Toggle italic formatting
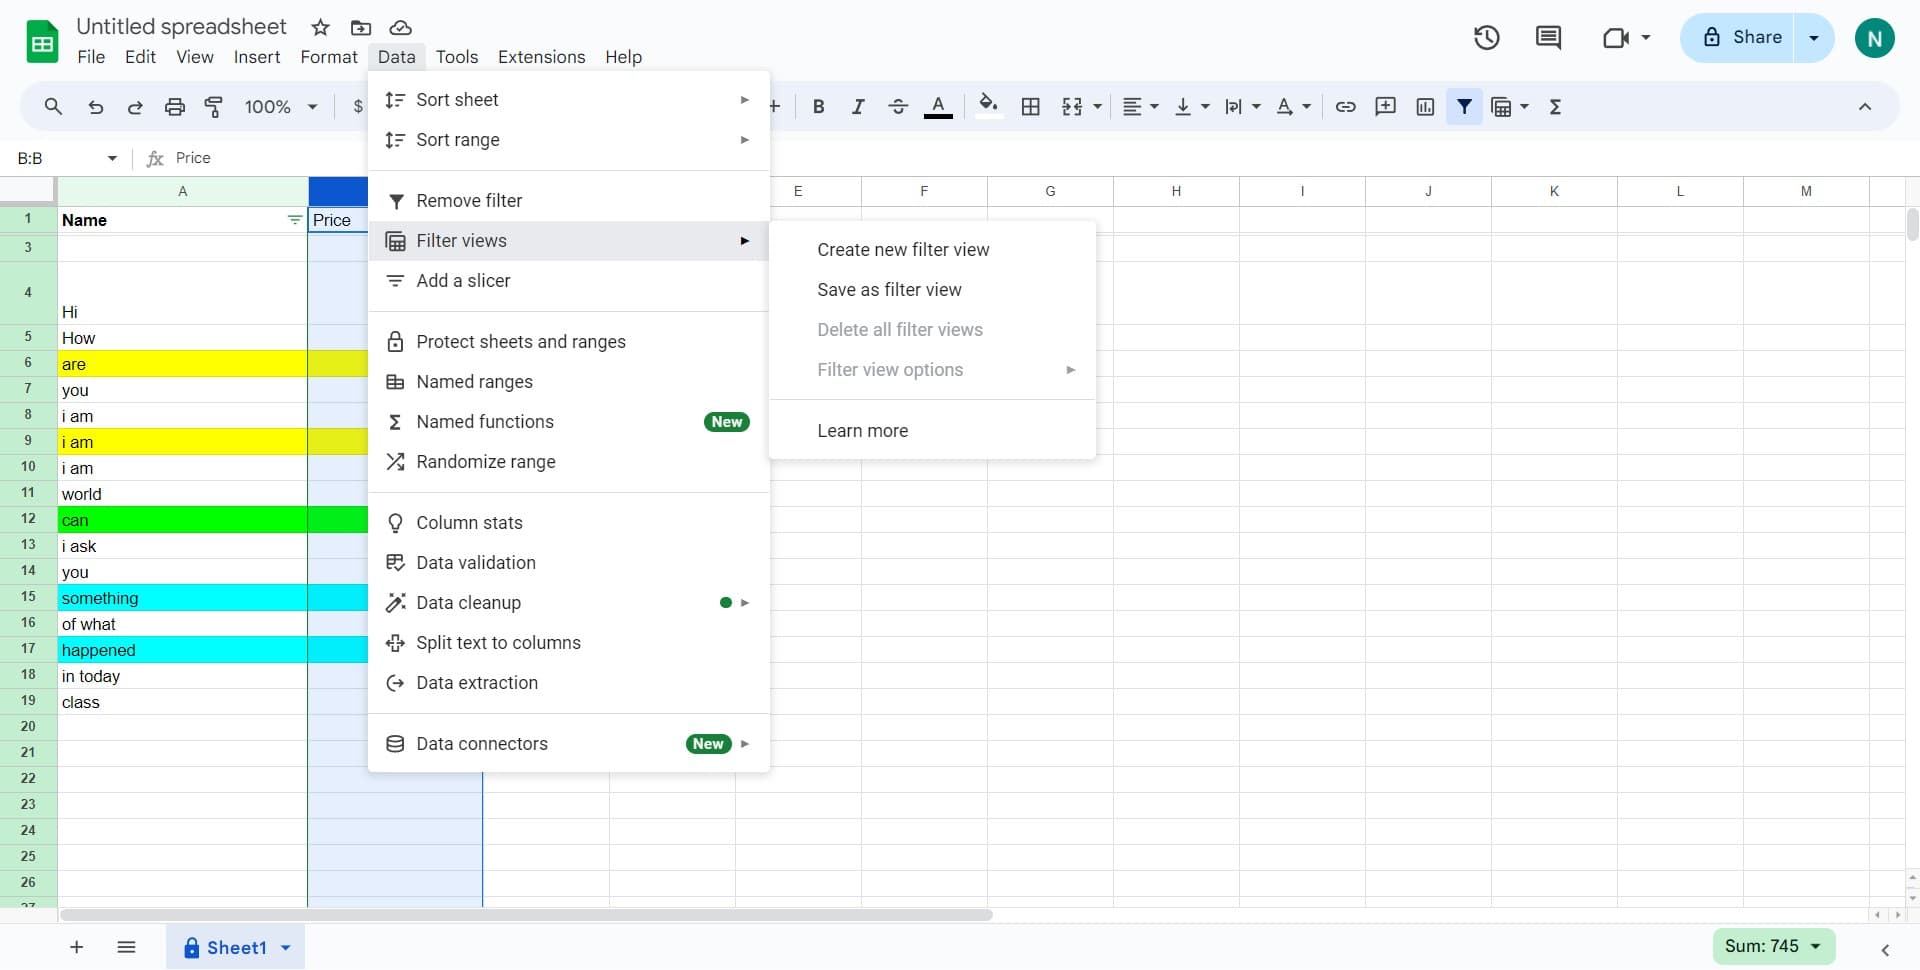1920x970 pixels. (858, 106)
